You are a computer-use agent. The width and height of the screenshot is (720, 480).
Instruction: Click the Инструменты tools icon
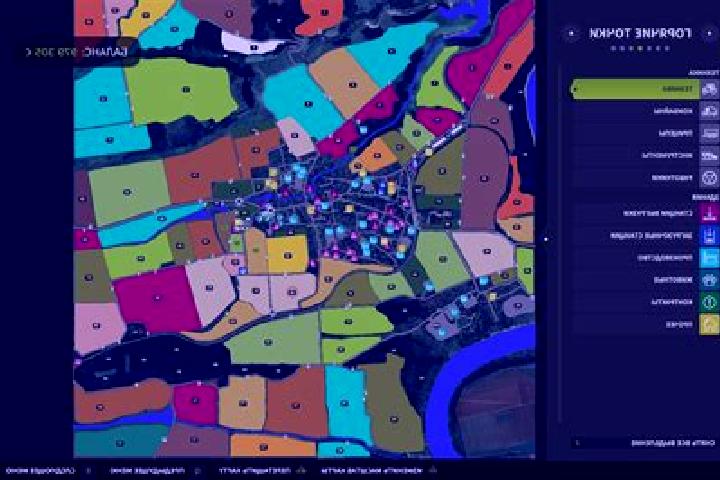point(709,155)
